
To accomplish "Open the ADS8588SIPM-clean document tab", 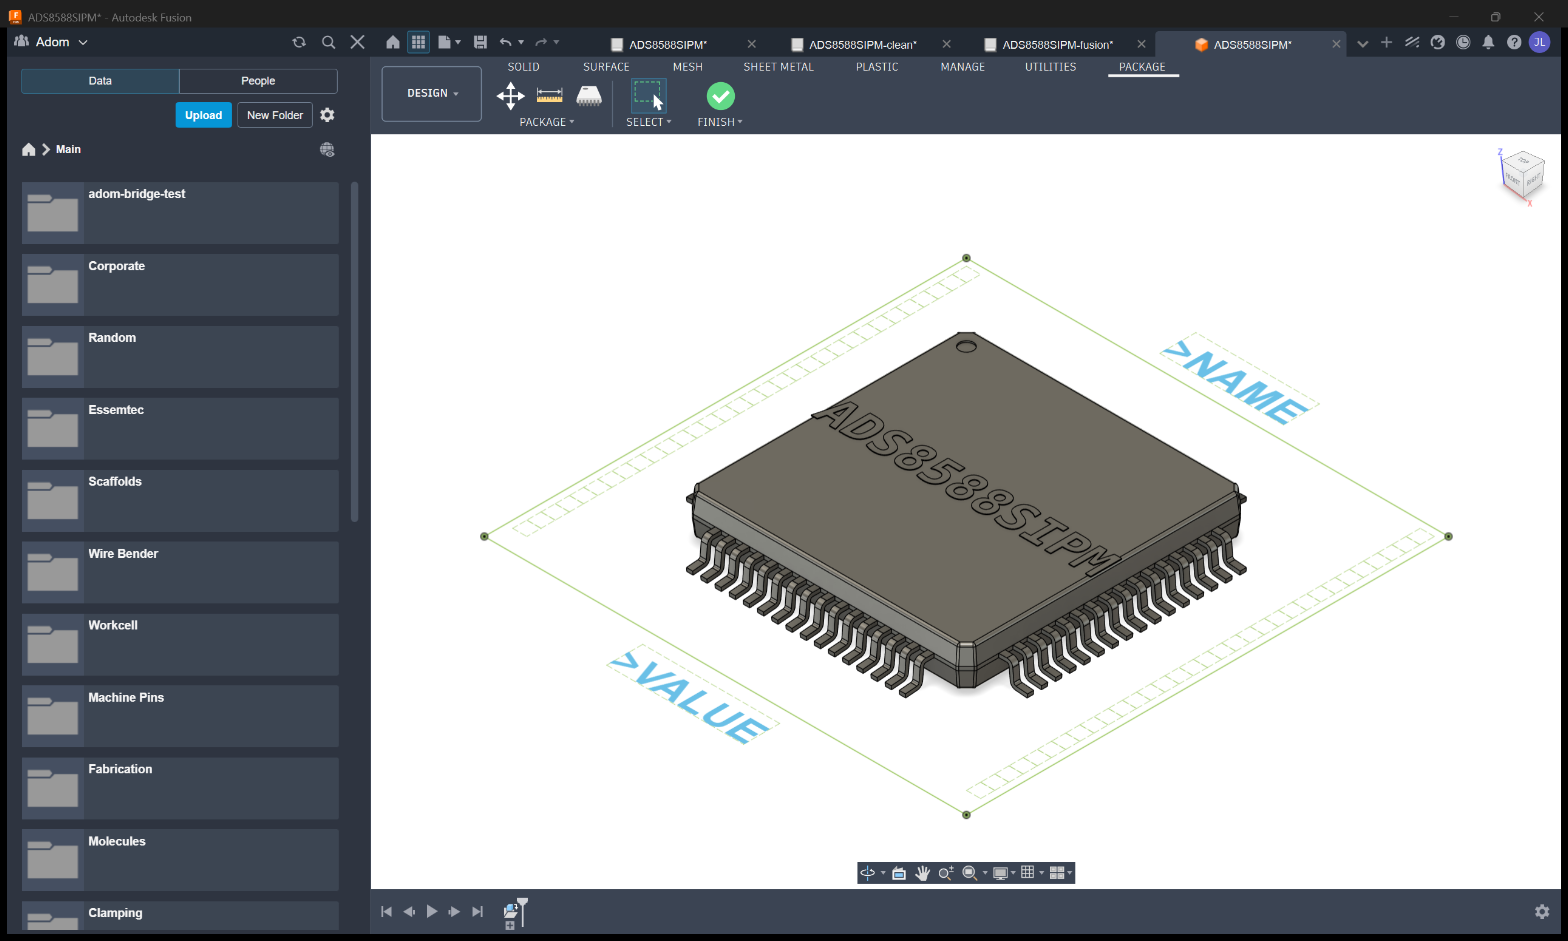I will [863, 44].
